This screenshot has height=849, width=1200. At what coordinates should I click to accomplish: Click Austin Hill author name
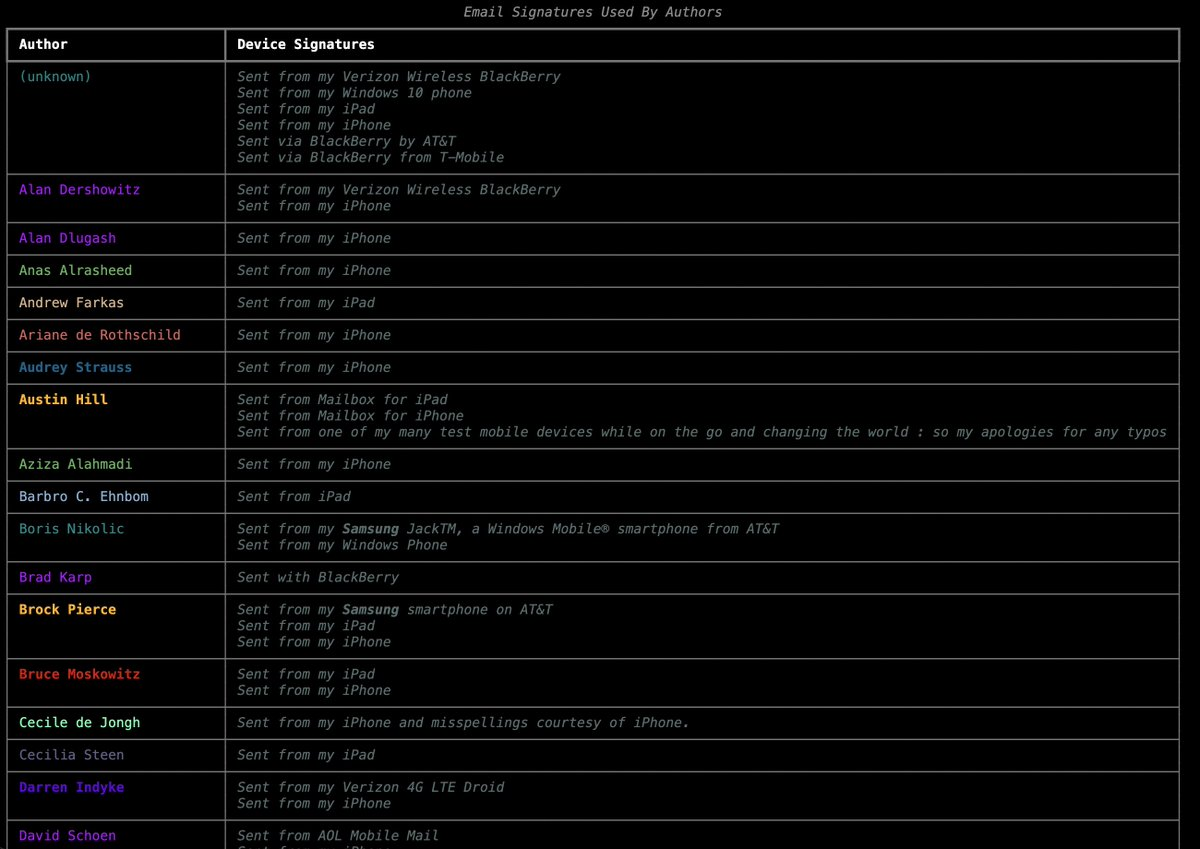[63, 399]
